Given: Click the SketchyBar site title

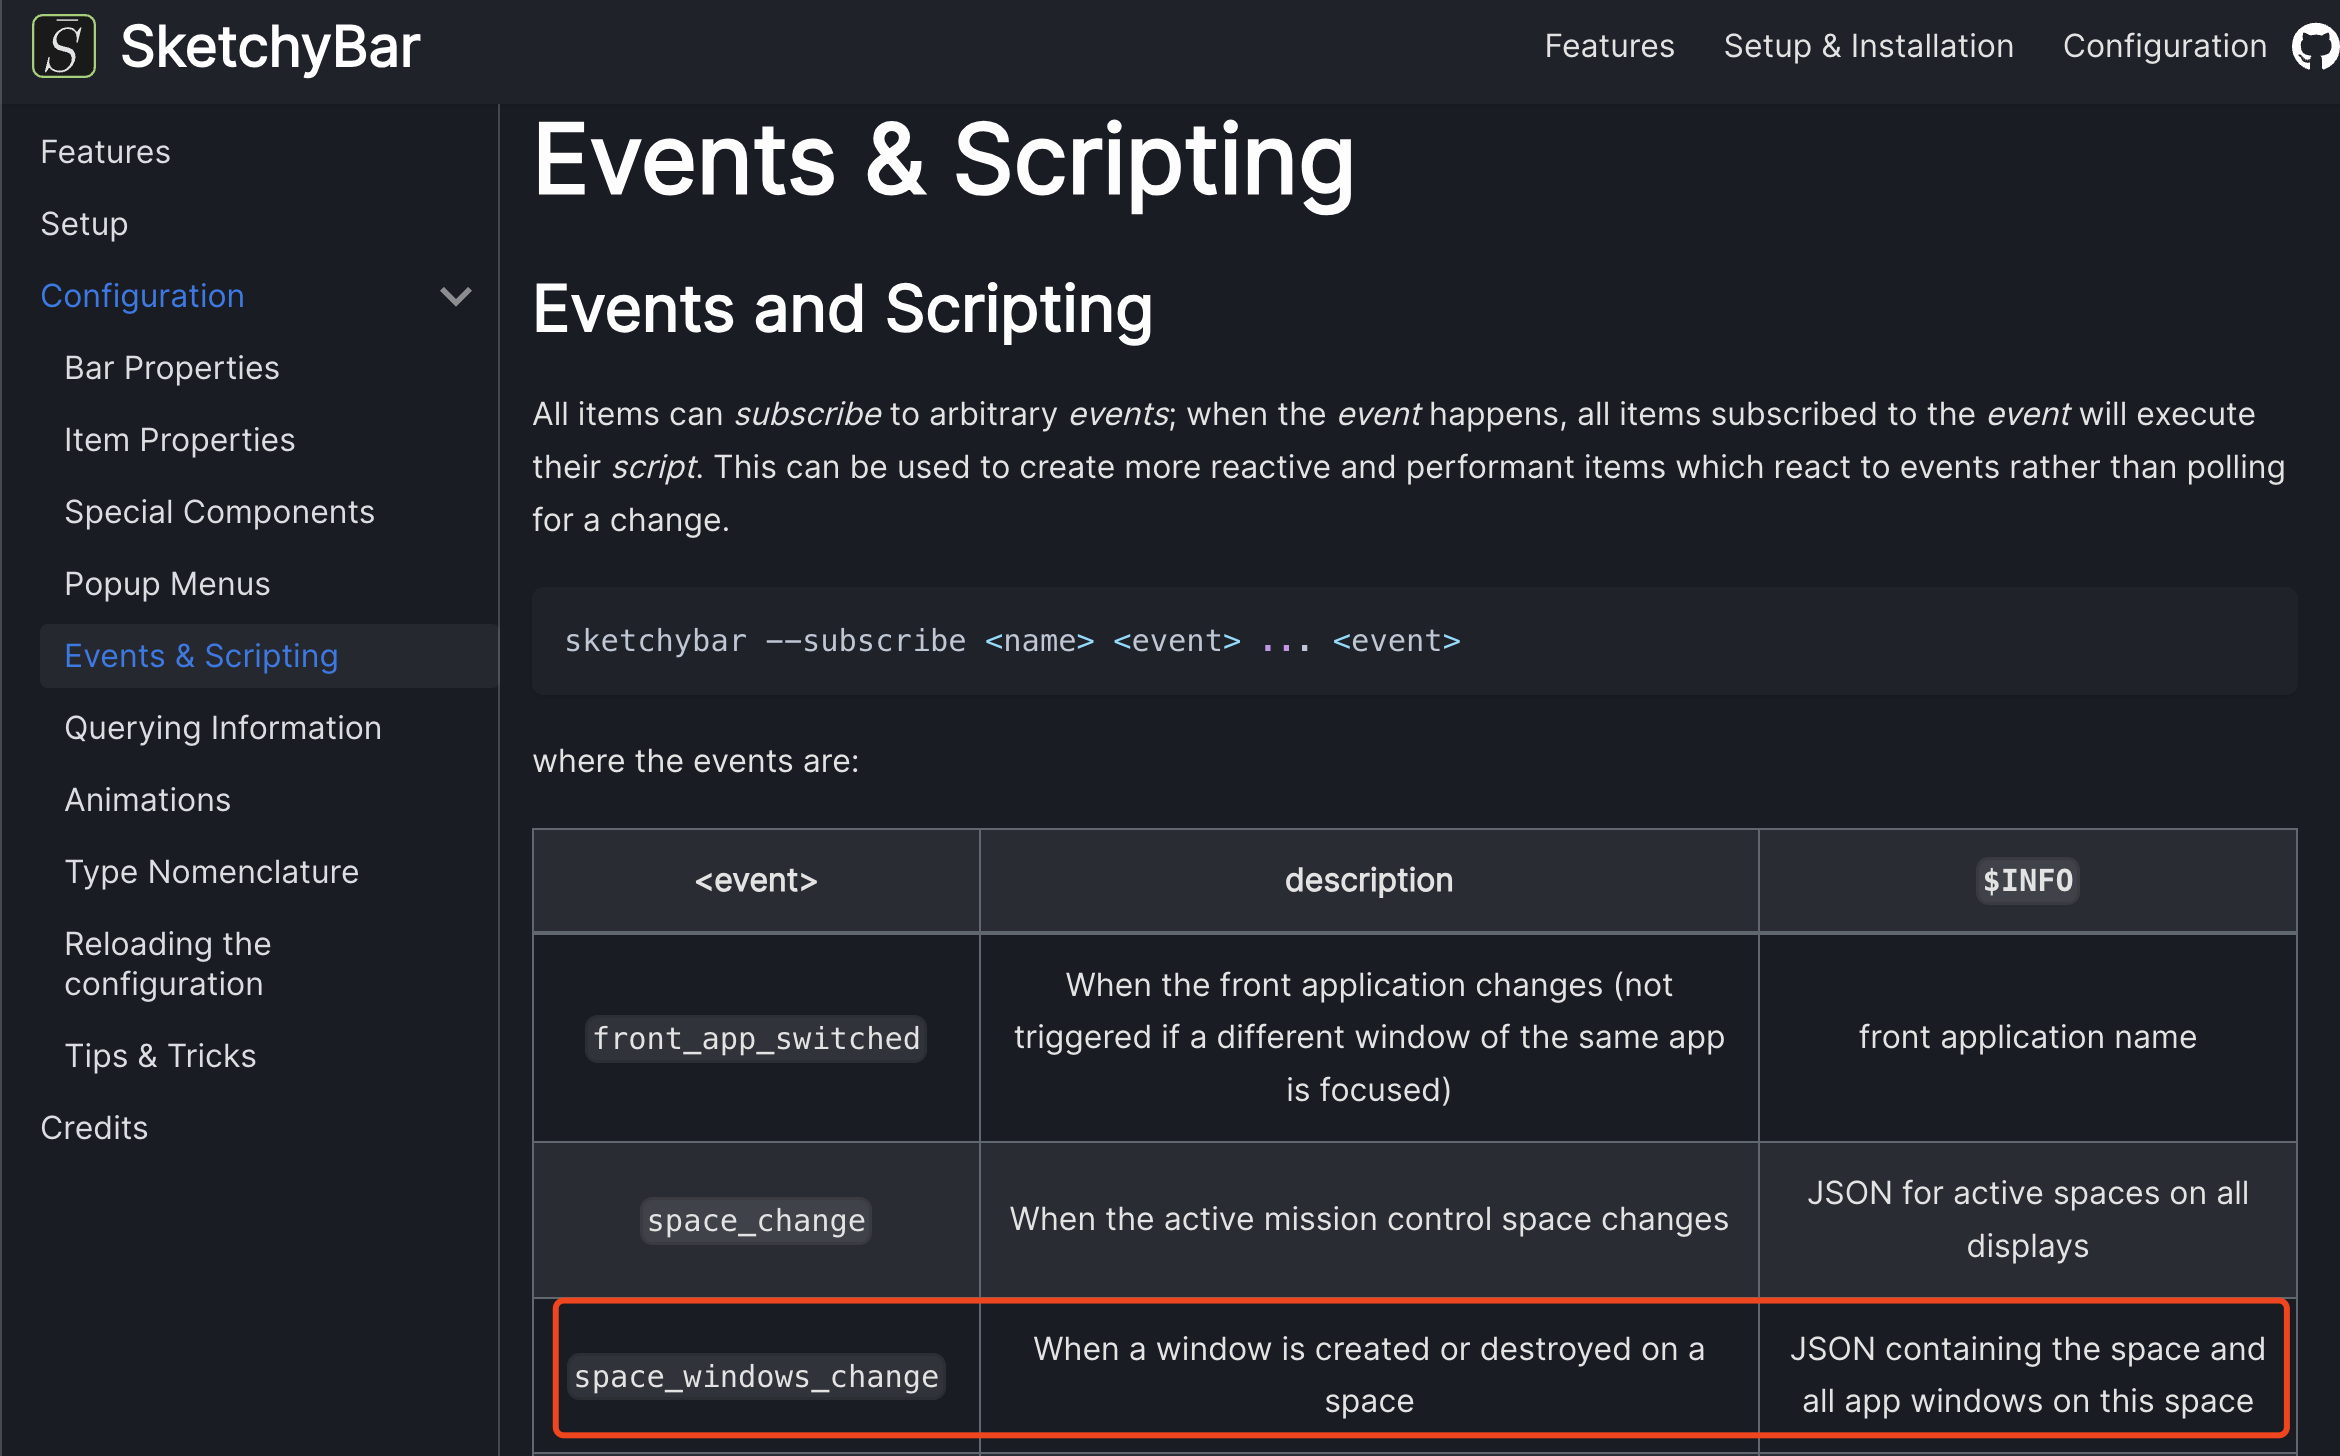Looking at the screenshot, I should [270, 47].
